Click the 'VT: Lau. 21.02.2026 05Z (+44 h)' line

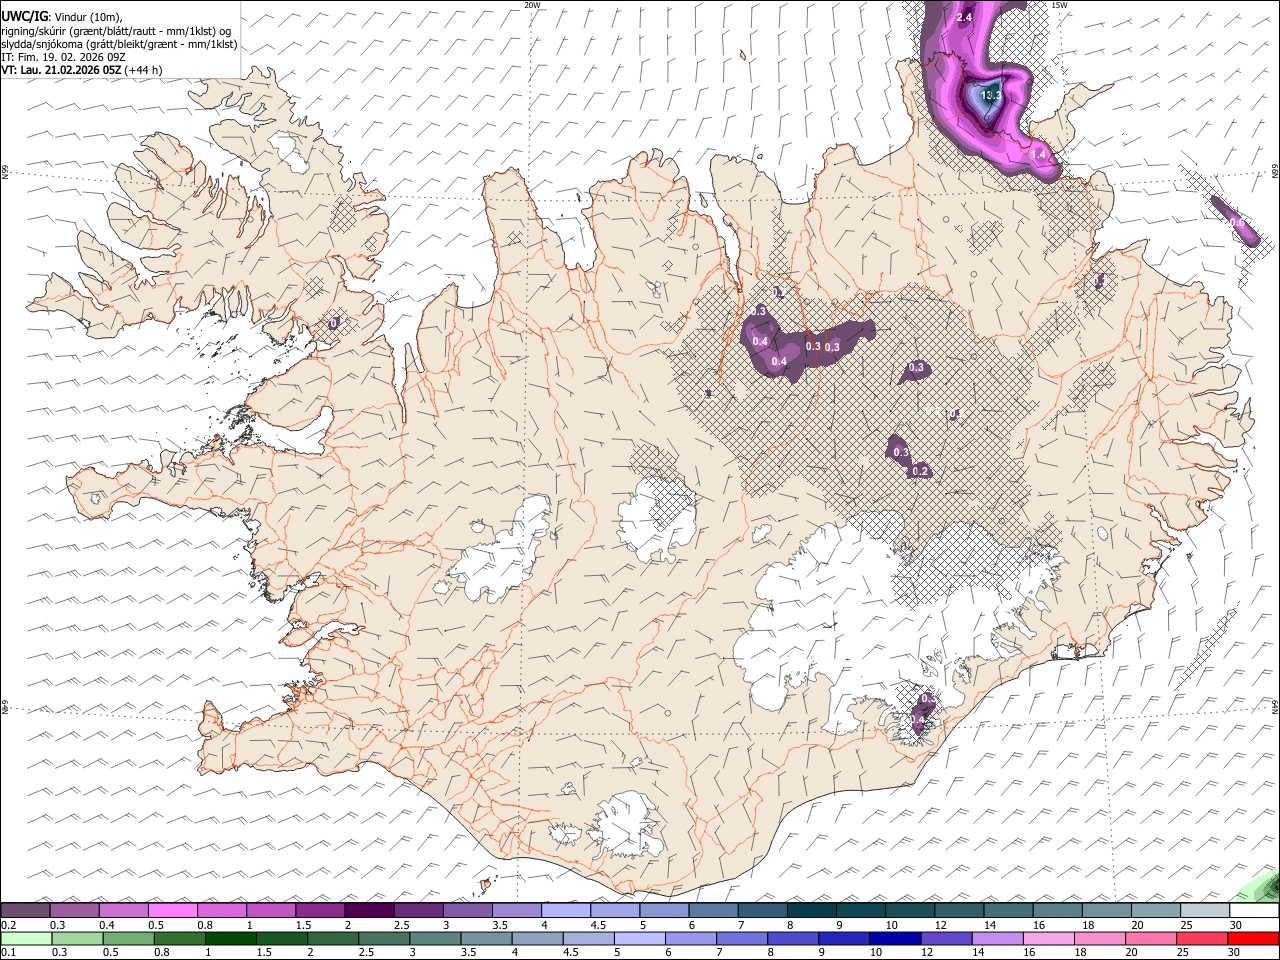[82, 70]
